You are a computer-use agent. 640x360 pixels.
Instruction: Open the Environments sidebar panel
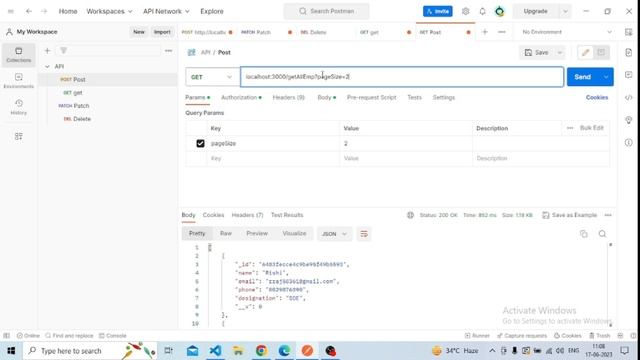click(x=18, y=81)
